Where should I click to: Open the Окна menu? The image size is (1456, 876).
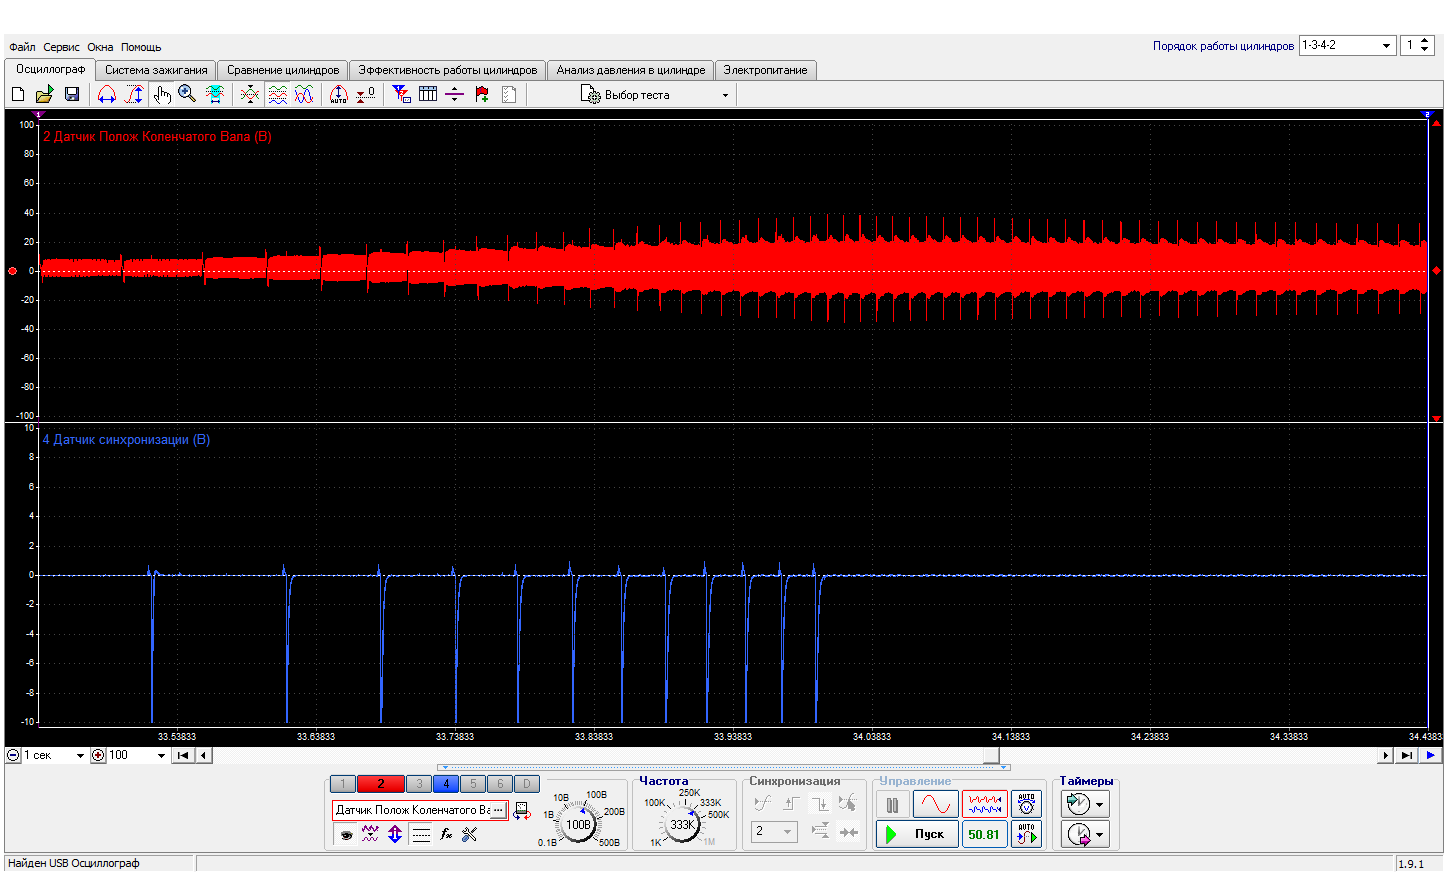(100, 47)
